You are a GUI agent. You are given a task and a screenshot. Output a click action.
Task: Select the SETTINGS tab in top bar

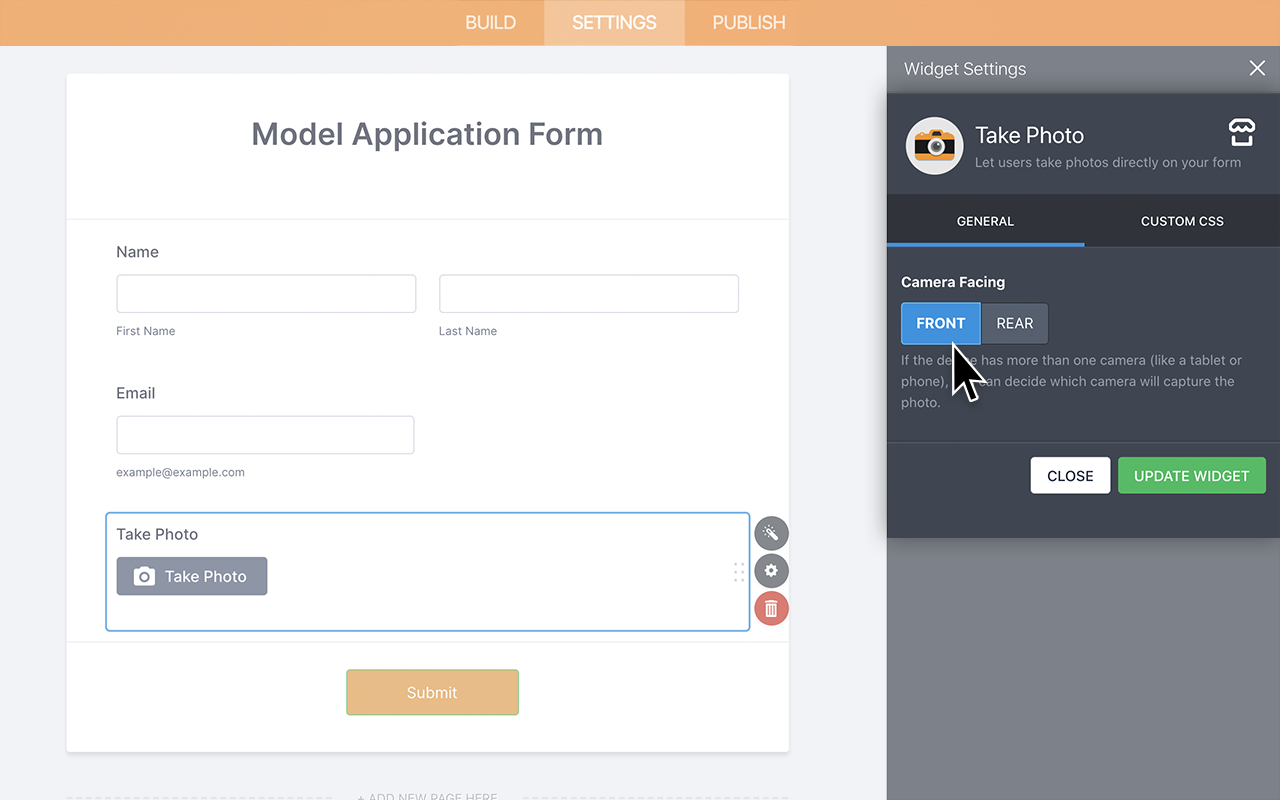tap(614, 23)
